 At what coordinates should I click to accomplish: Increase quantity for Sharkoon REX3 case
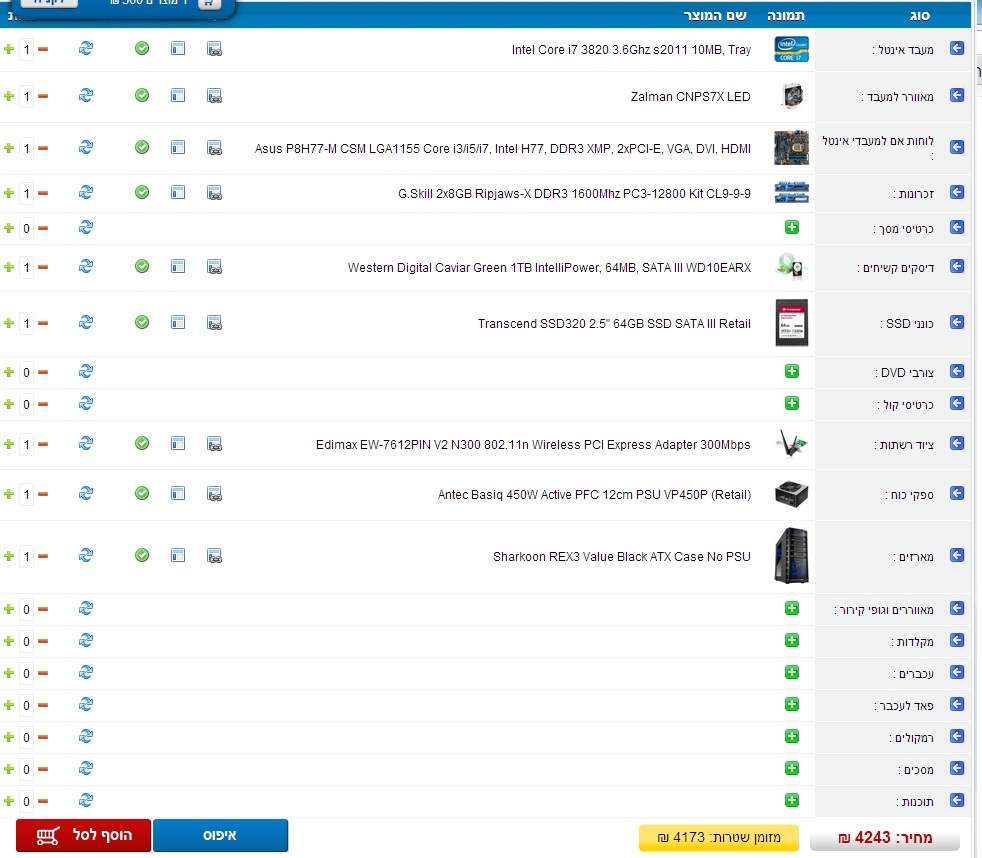click(9, 556)
